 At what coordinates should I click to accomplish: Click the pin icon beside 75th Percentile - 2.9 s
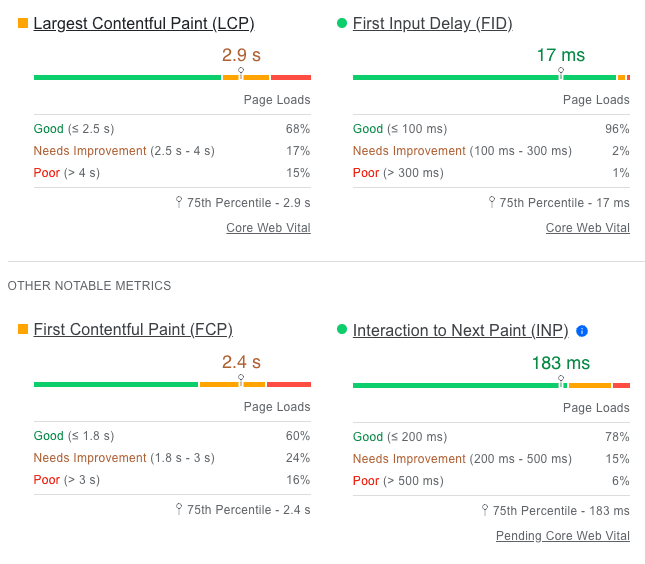click(179, 202)
